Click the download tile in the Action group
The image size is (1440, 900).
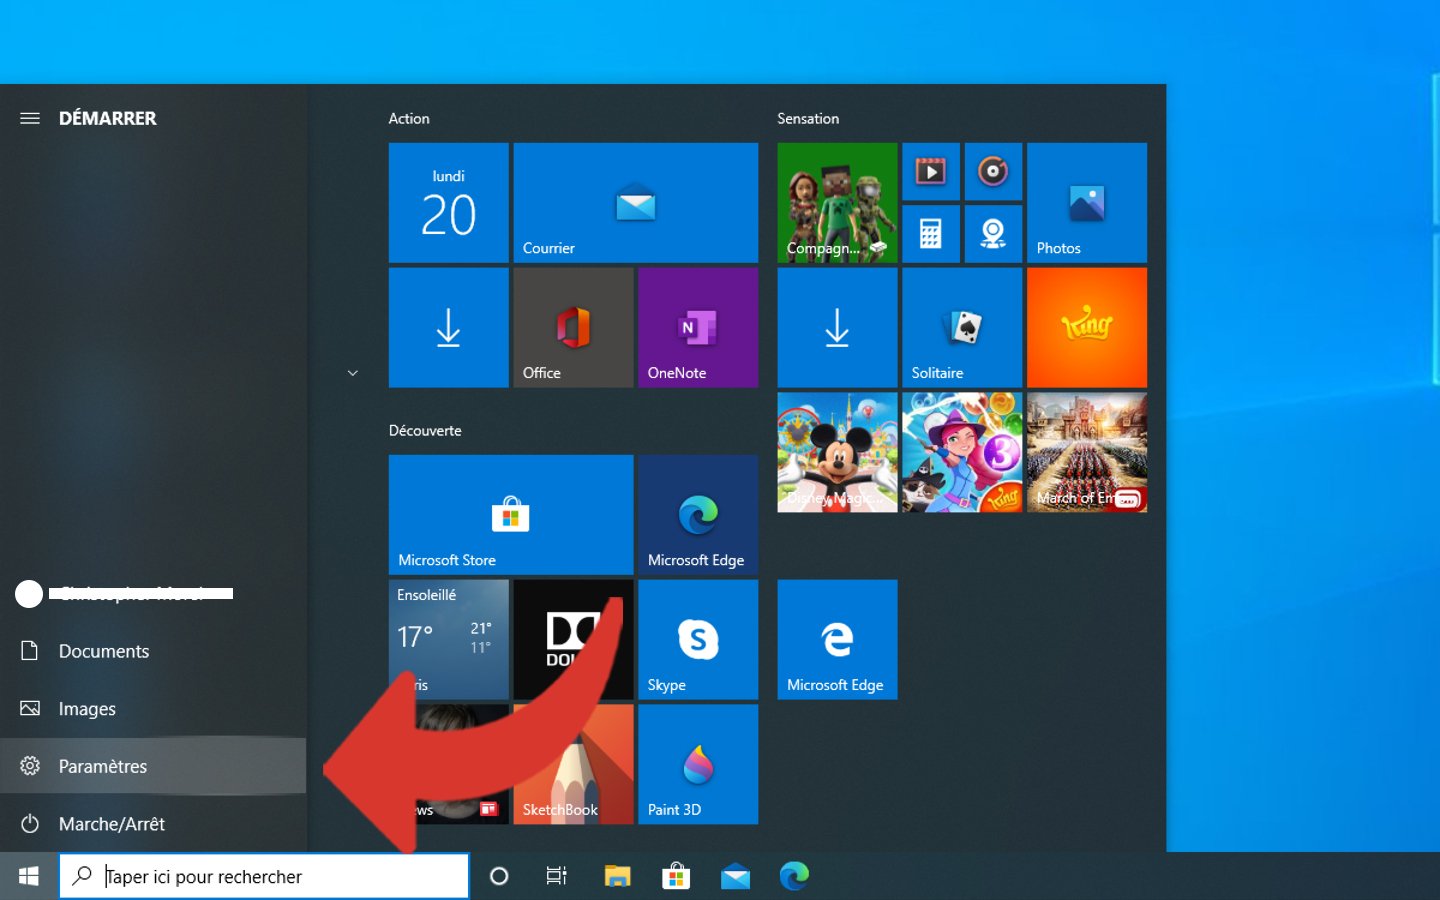click(448, 327)
